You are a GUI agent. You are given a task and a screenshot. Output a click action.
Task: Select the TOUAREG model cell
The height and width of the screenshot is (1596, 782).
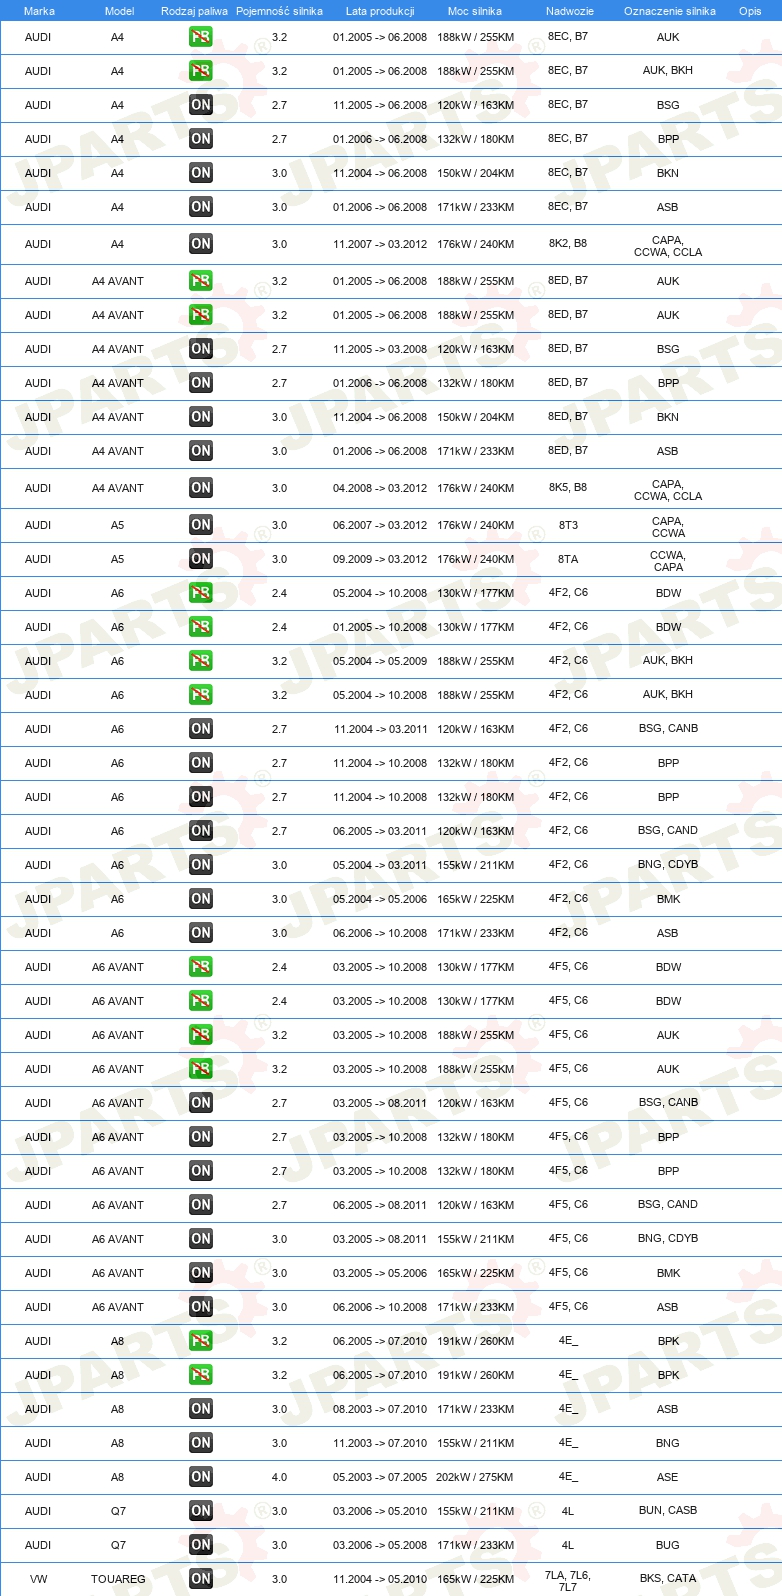coord(118,1579)
